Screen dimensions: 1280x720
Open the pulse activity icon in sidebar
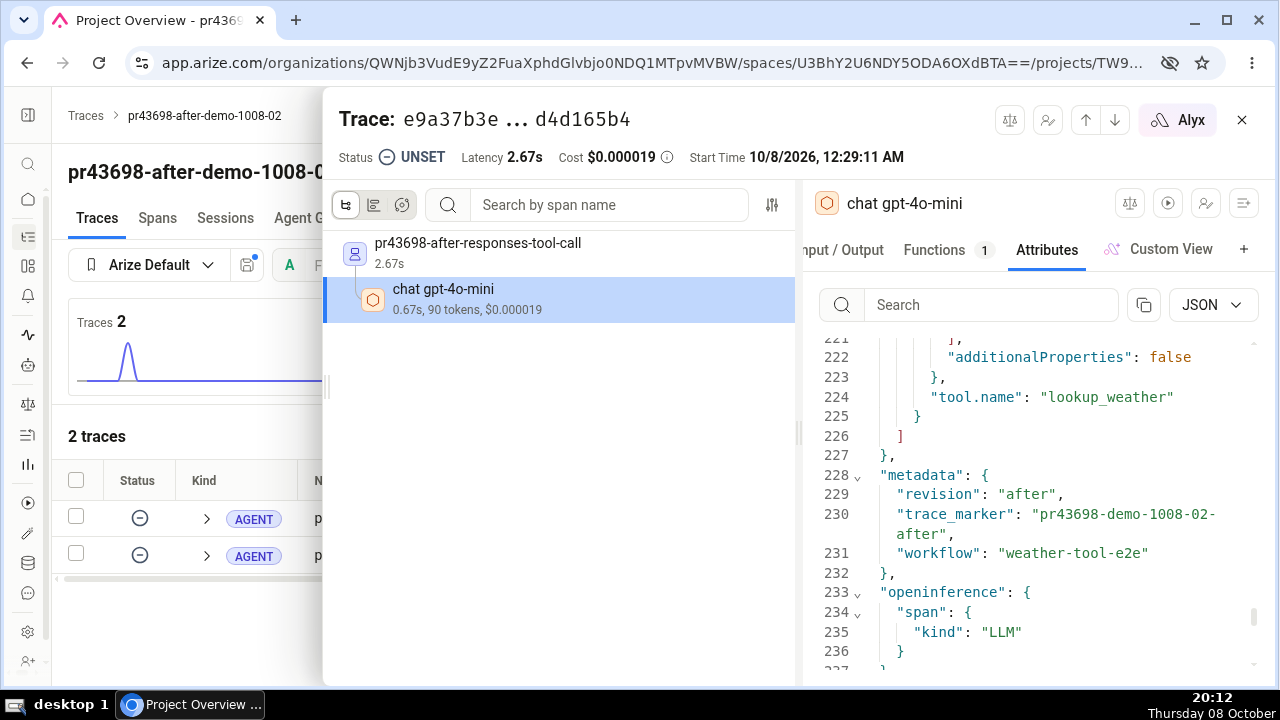point(28,335)
